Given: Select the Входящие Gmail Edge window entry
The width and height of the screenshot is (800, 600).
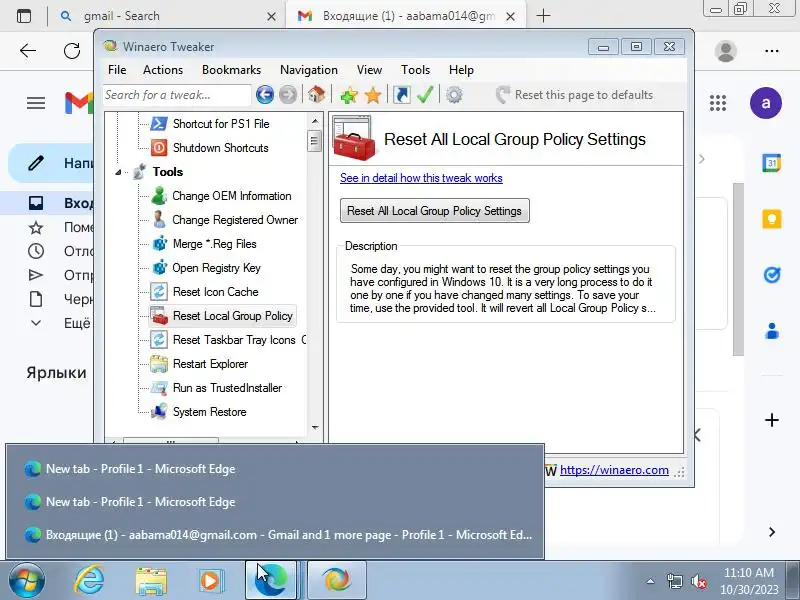Looking at the screenshot, I should coord(274,535).
